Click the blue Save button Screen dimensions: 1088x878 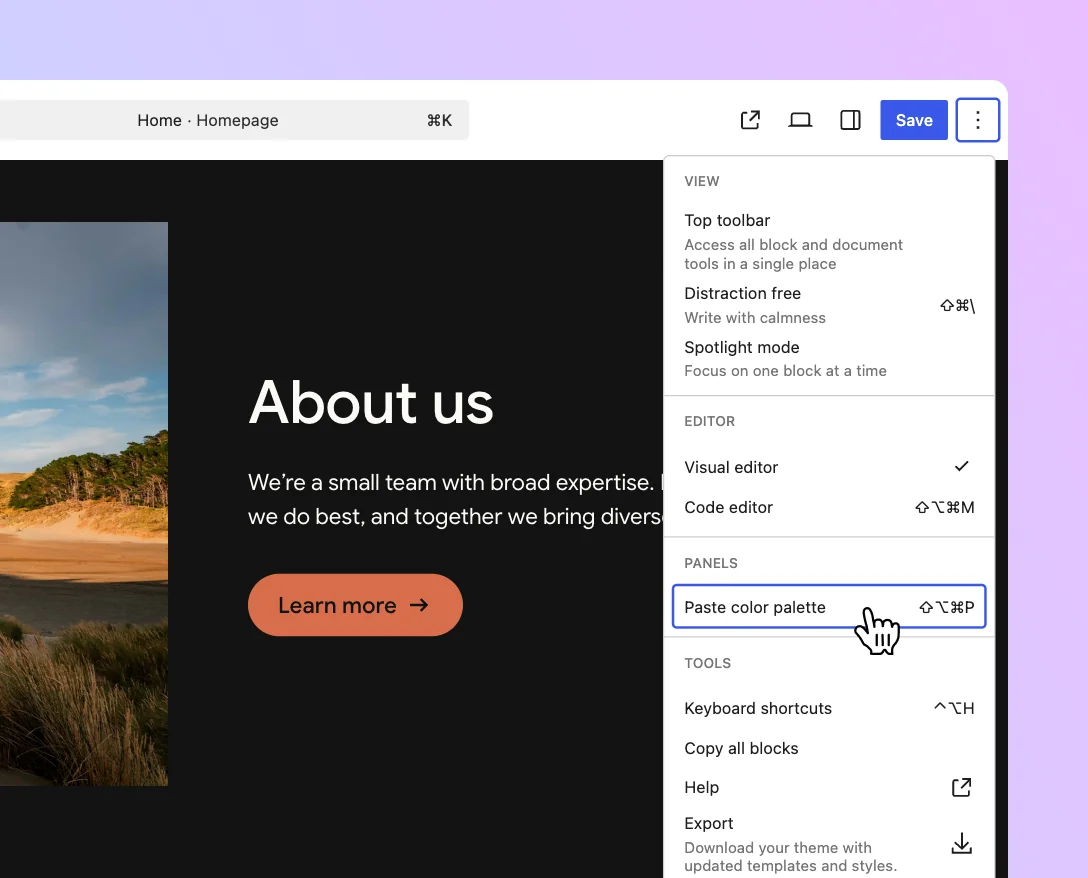(x=914, y=120)
